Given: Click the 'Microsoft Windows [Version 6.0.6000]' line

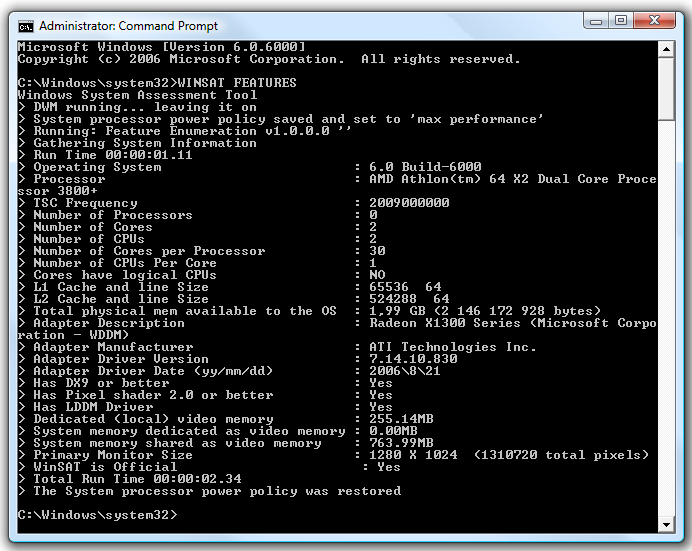Looking at the screenshot, I should click(161, 47).
